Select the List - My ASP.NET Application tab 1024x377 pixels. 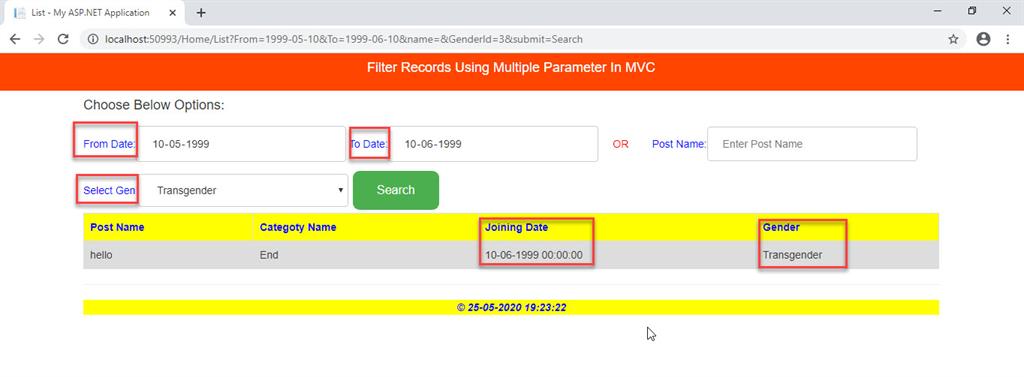[x=95, y=12]
